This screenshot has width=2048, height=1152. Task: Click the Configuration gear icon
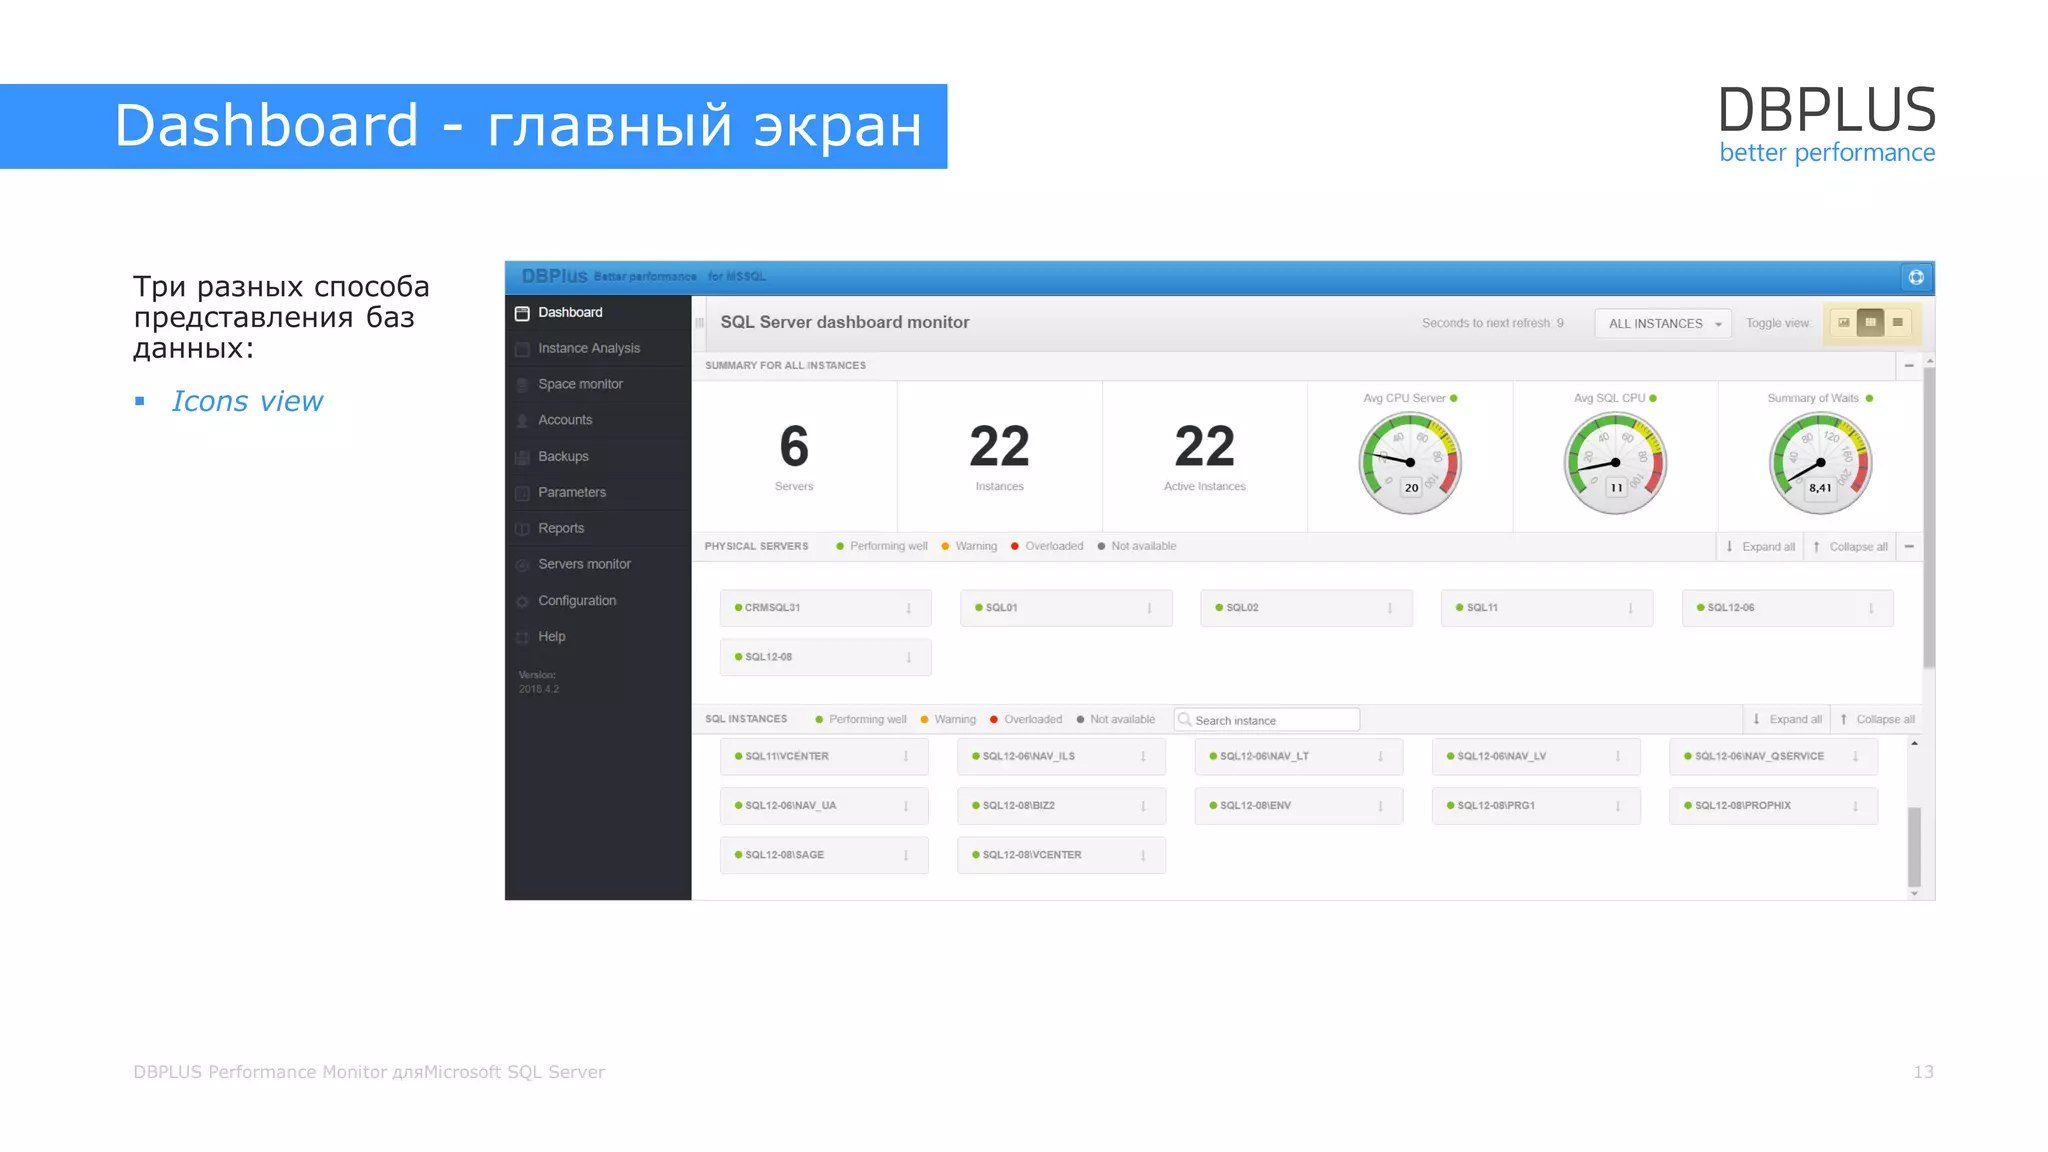tap(522, 601)
